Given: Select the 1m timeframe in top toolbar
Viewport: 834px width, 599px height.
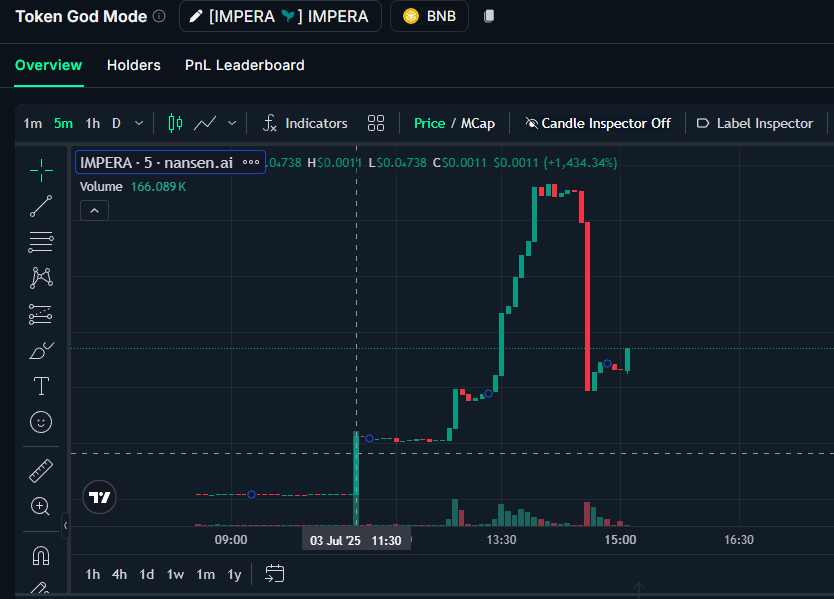Looking at the screenshot, I should [x=32, y=123].
